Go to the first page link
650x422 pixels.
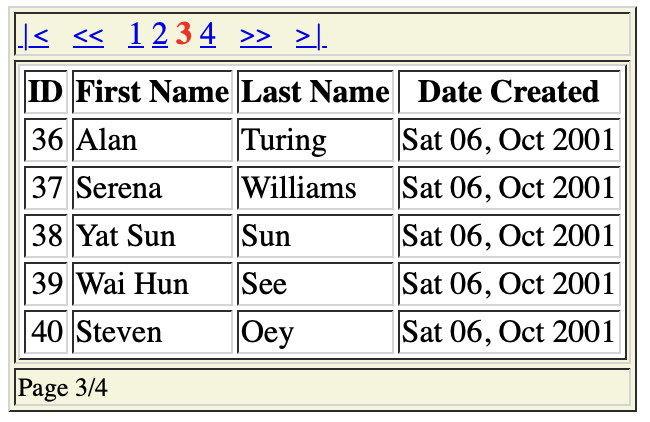pyautogui.click(x=34, y=36)
